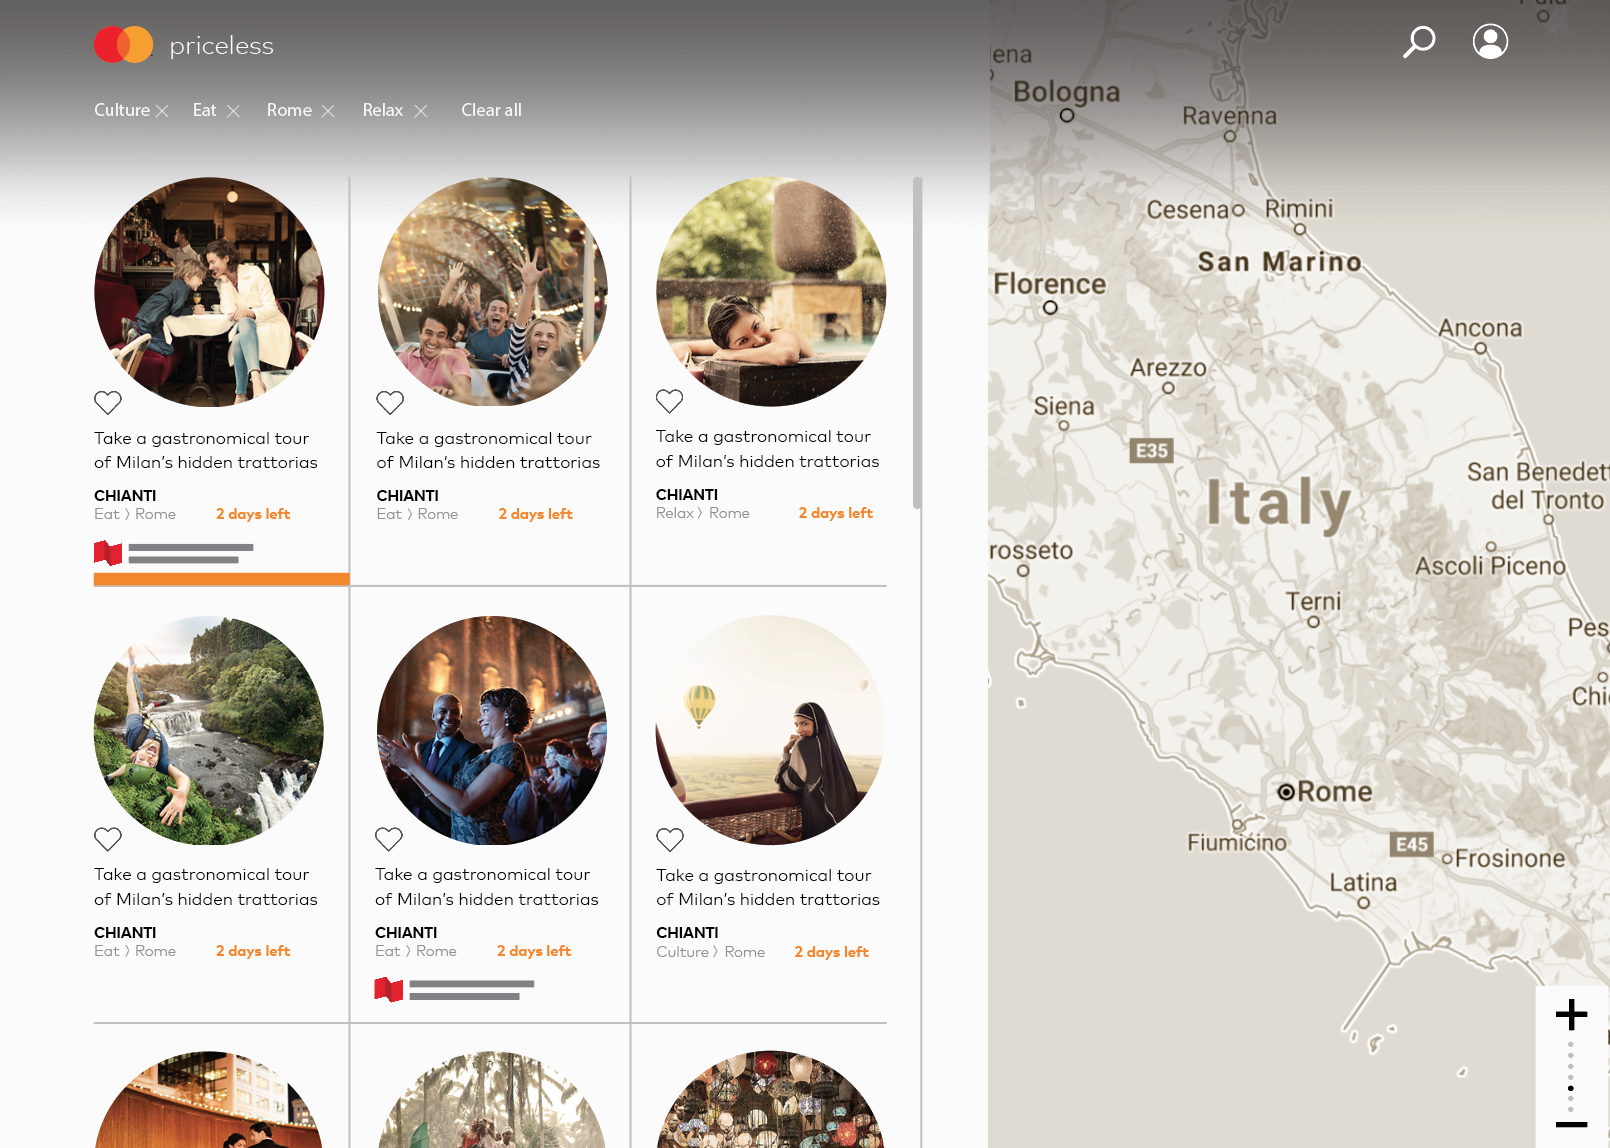Open title of the restaurant couple card
This screenshot has height=1148, width=1610.
[x=206, y=450]
